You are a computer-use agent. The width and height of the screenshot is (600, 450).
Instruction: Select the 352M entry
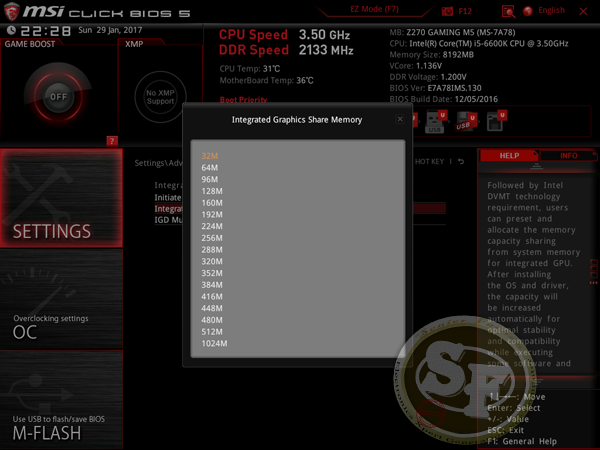pyautogui.click(x=212, y=273)
